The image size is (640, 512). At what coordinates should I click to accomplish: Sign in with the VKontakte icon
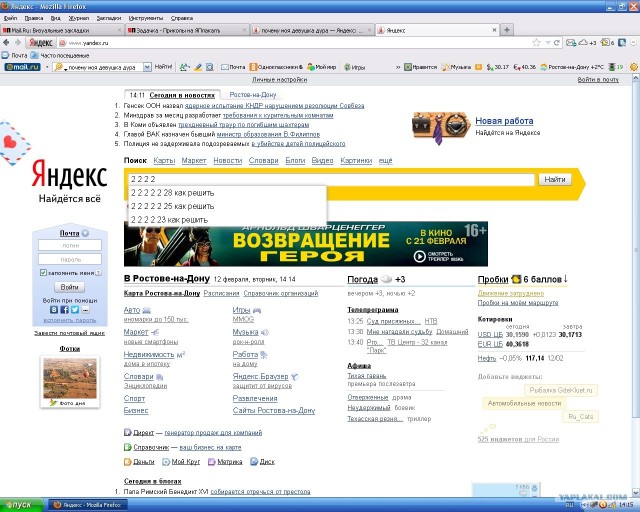click(54, 309)
